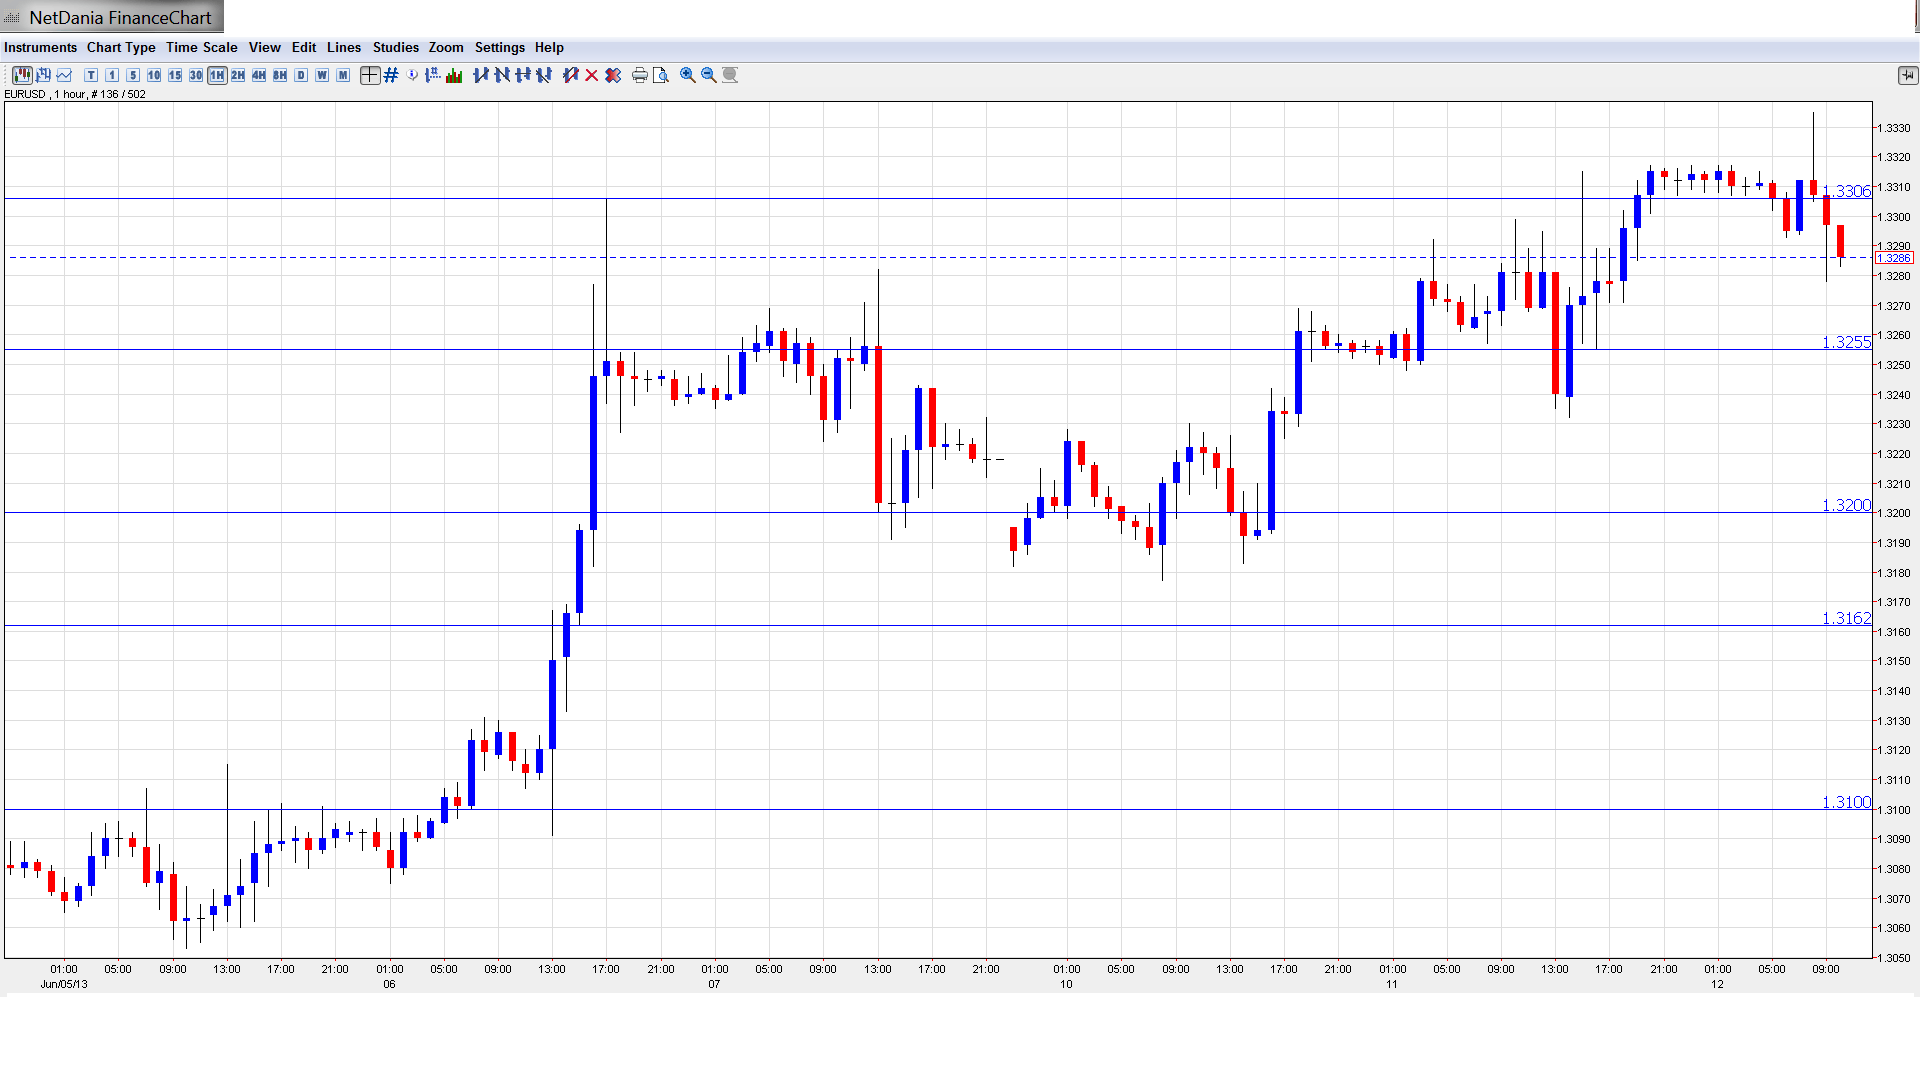
Task: Delete selected line with red X
Action: pyautogui.click(x=592, y=75)
